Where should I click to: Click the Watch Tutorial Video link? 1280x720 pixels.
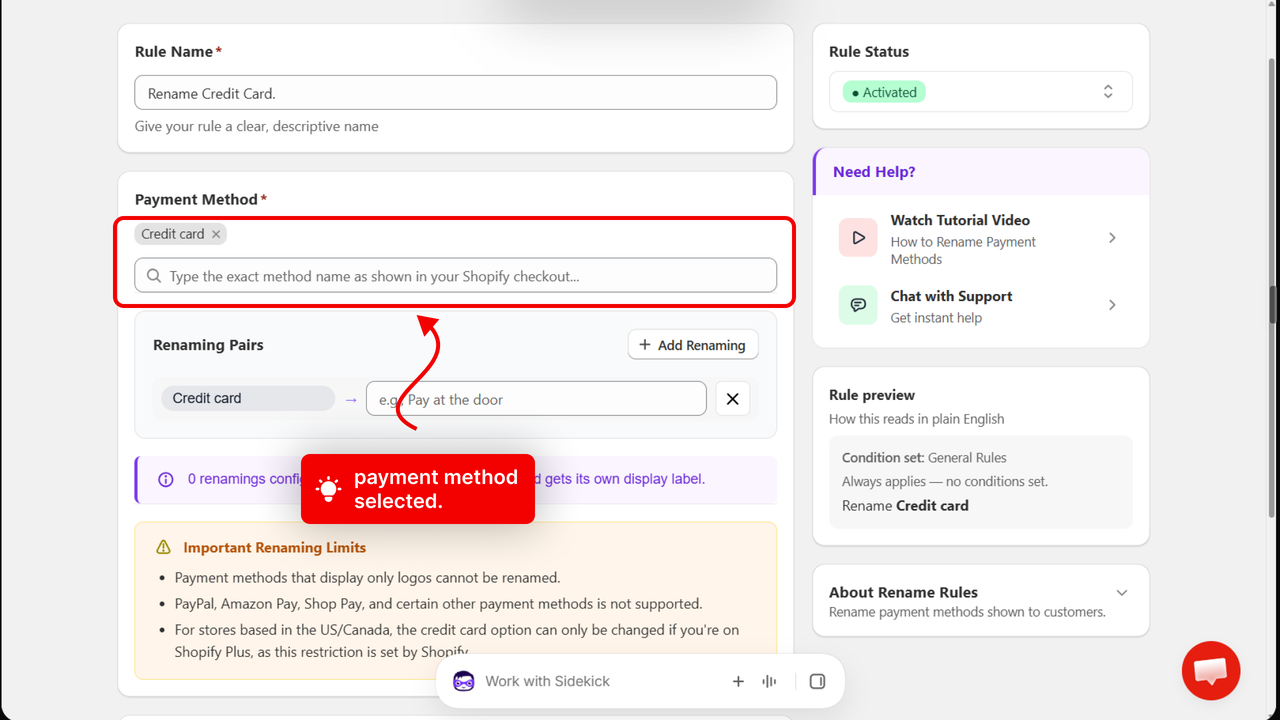click(960, 220)
